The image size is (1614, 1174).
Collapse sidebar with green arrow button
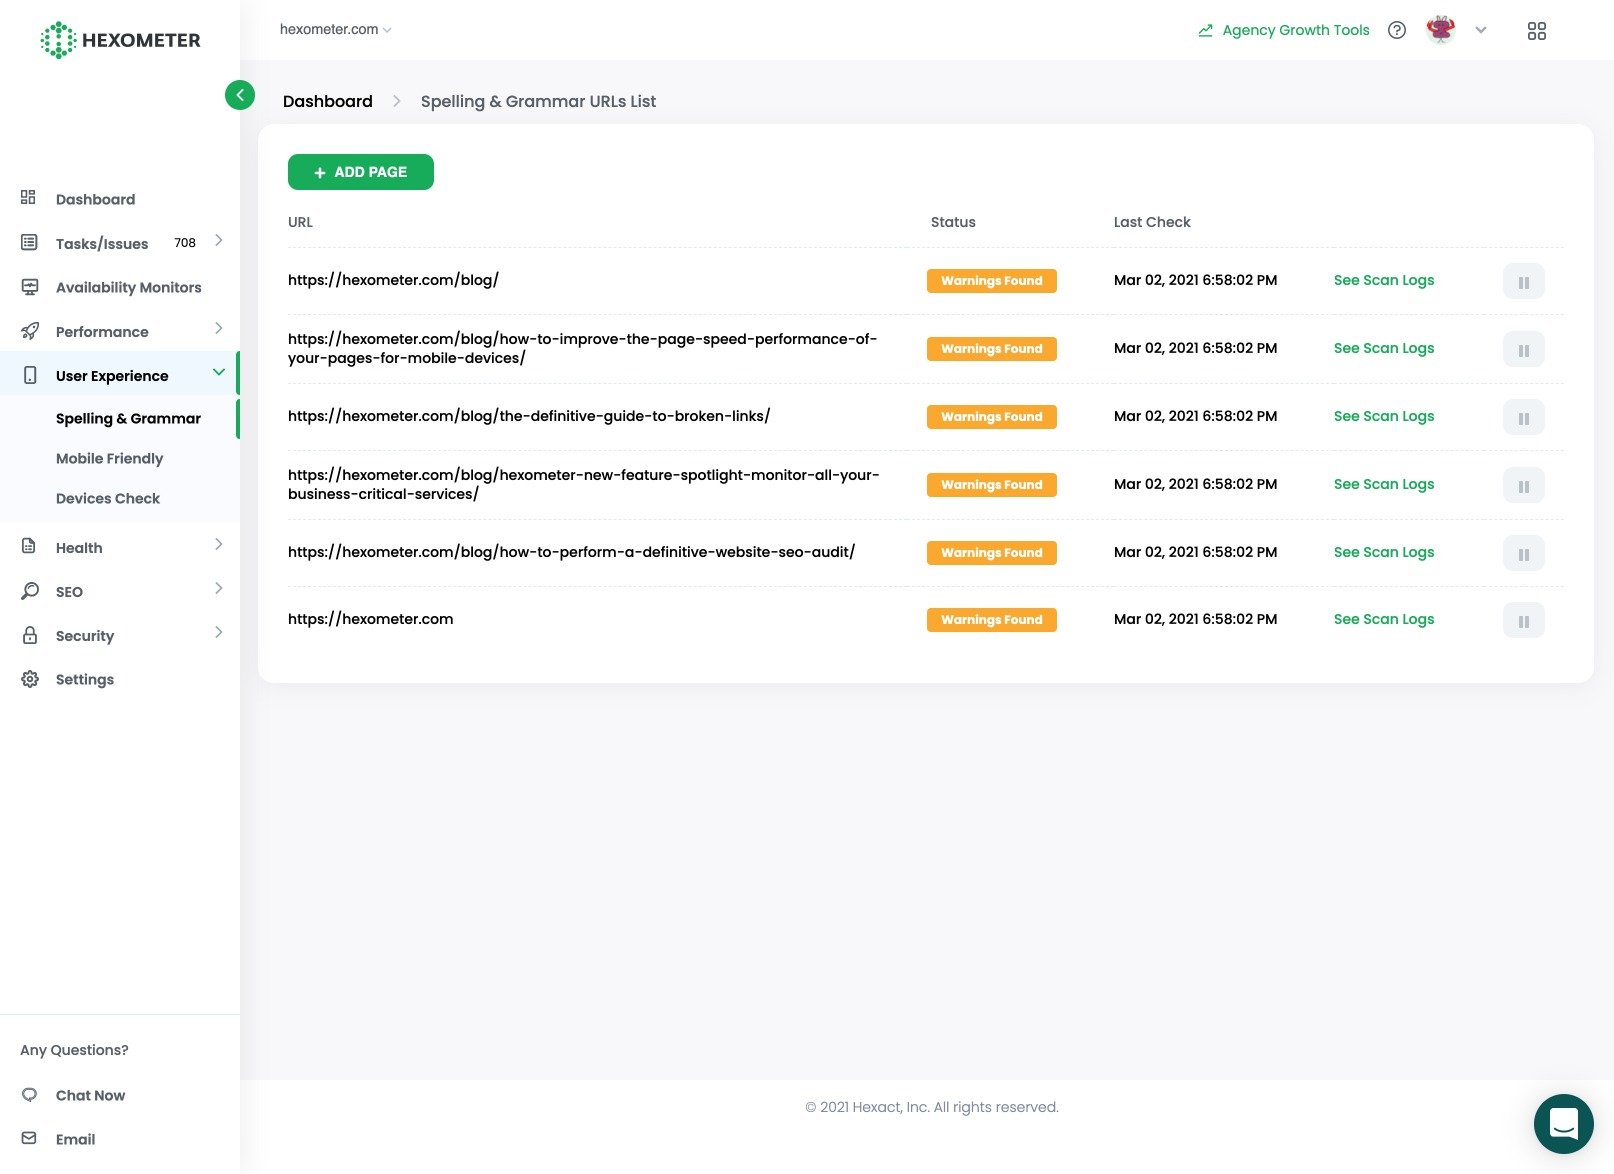click(240, 95)
